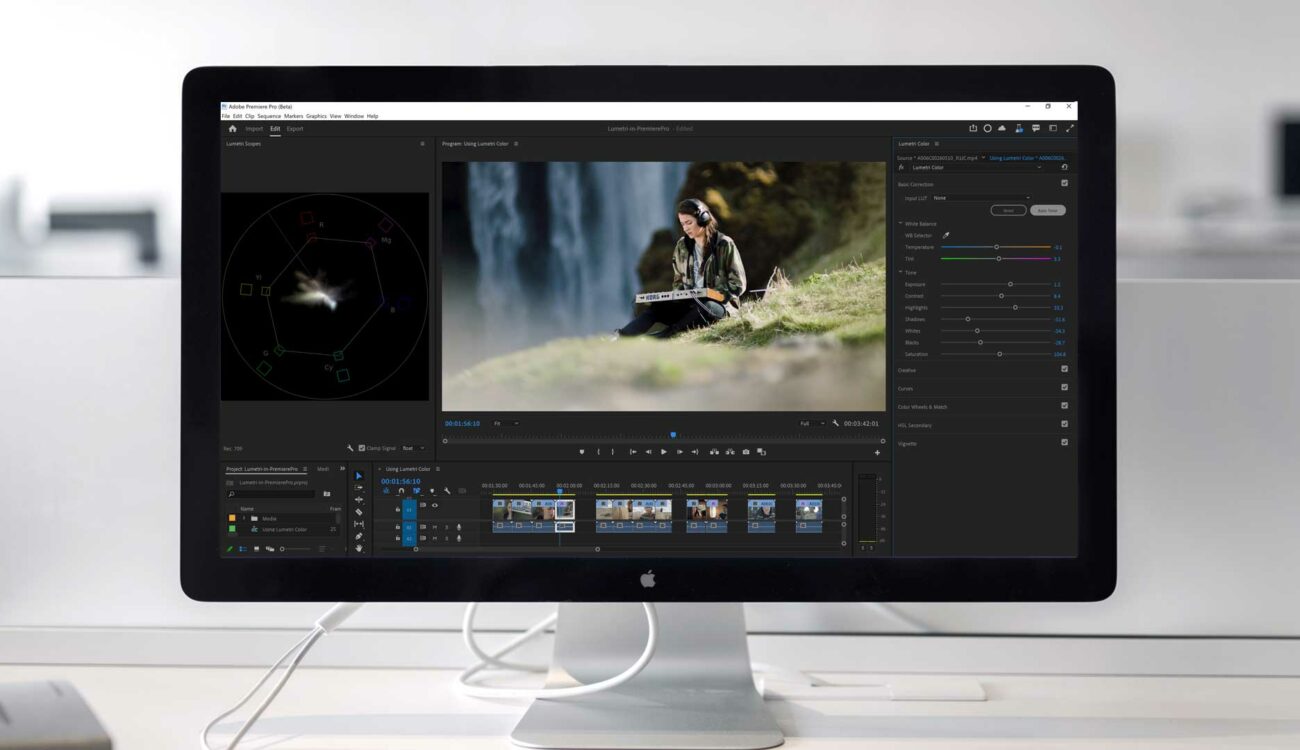
Task: Step back one frame
Action: 648,452
